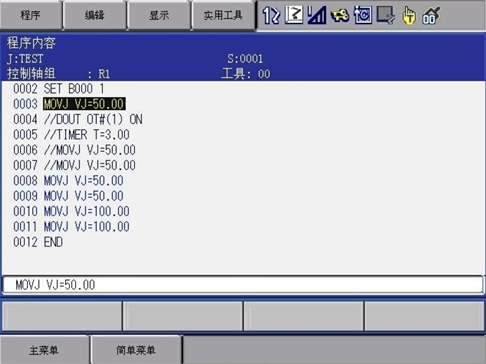Select line 0008 MOVJ VJ=50.00
The image size is (486, 364).
pyautogui.click(x=68, y=181)
